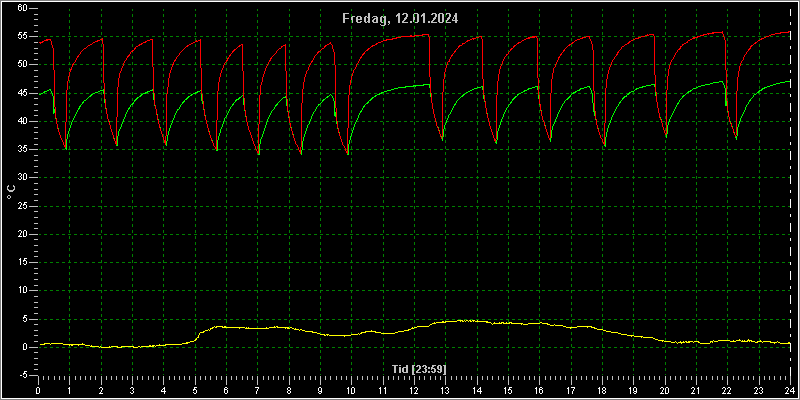This screenshot has height=400, width=800.
Task: Click the 45 label on the temperature axis
Action: [x=21, y=93]
